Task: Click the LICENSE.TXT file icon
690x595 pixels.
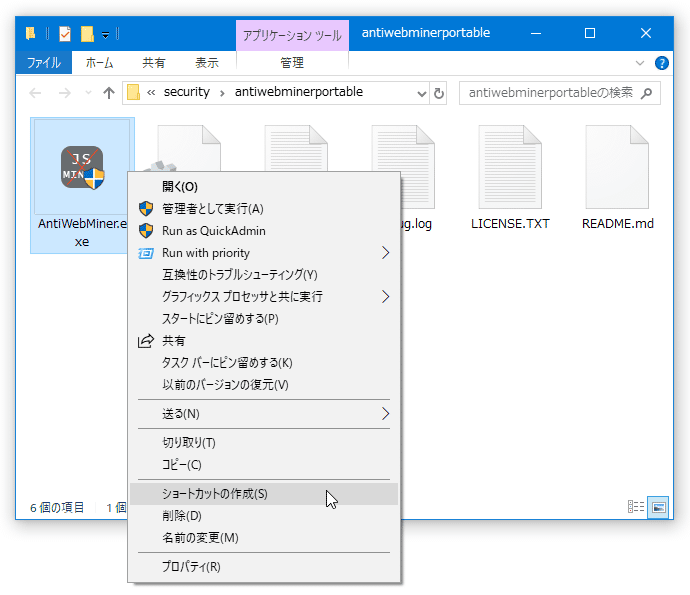Action: [510, 167]
